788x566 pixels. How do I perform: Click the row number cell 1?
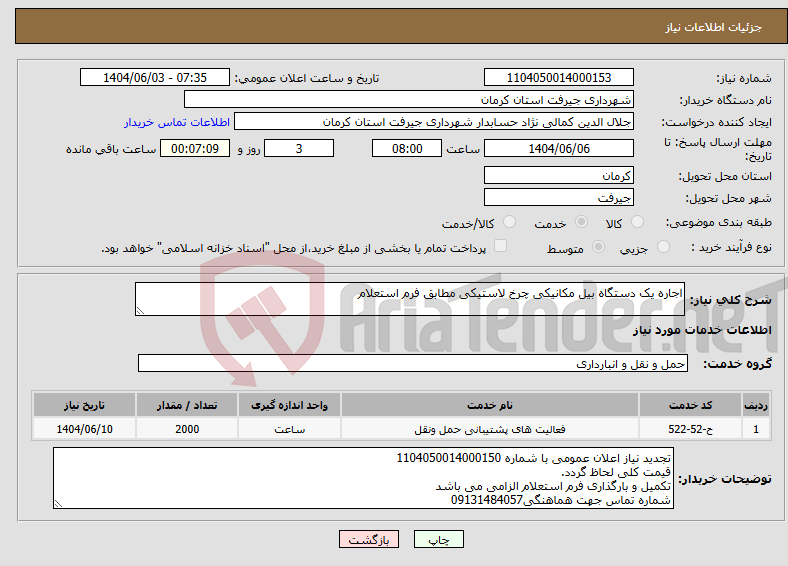tap(756, 429)
